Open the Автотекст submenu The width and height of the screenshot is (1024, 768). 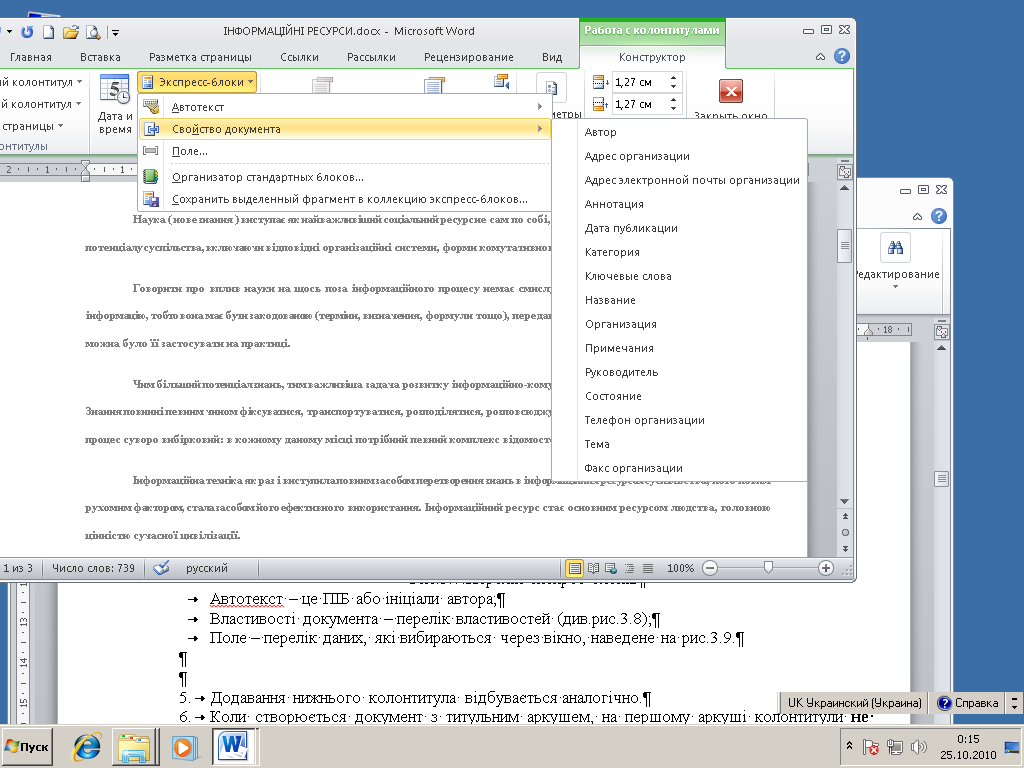344,107
